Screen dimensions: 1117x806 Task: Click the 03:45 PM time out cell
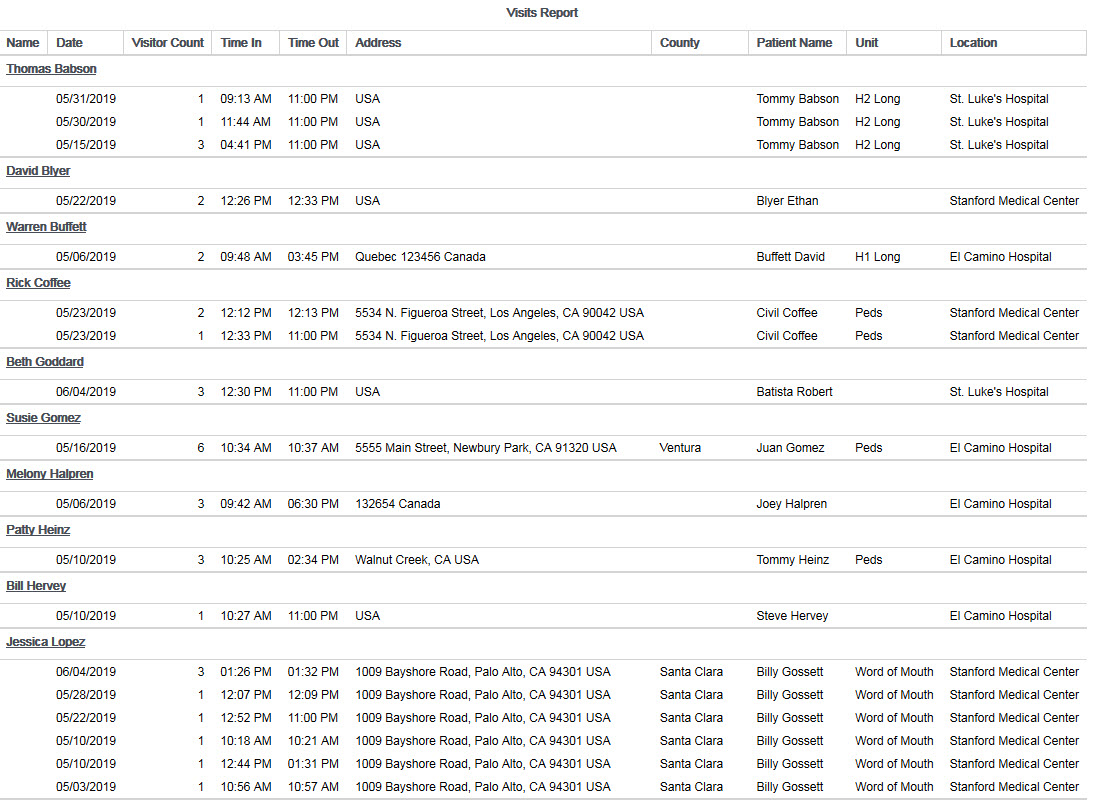pyautogui.click(x=313, y=257)
